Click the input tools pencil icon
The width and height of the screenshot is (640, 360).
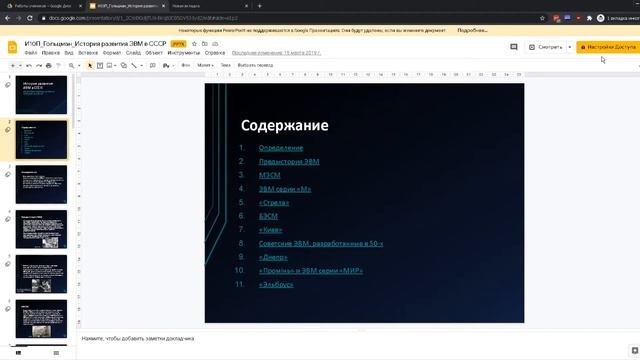(166, 65)
